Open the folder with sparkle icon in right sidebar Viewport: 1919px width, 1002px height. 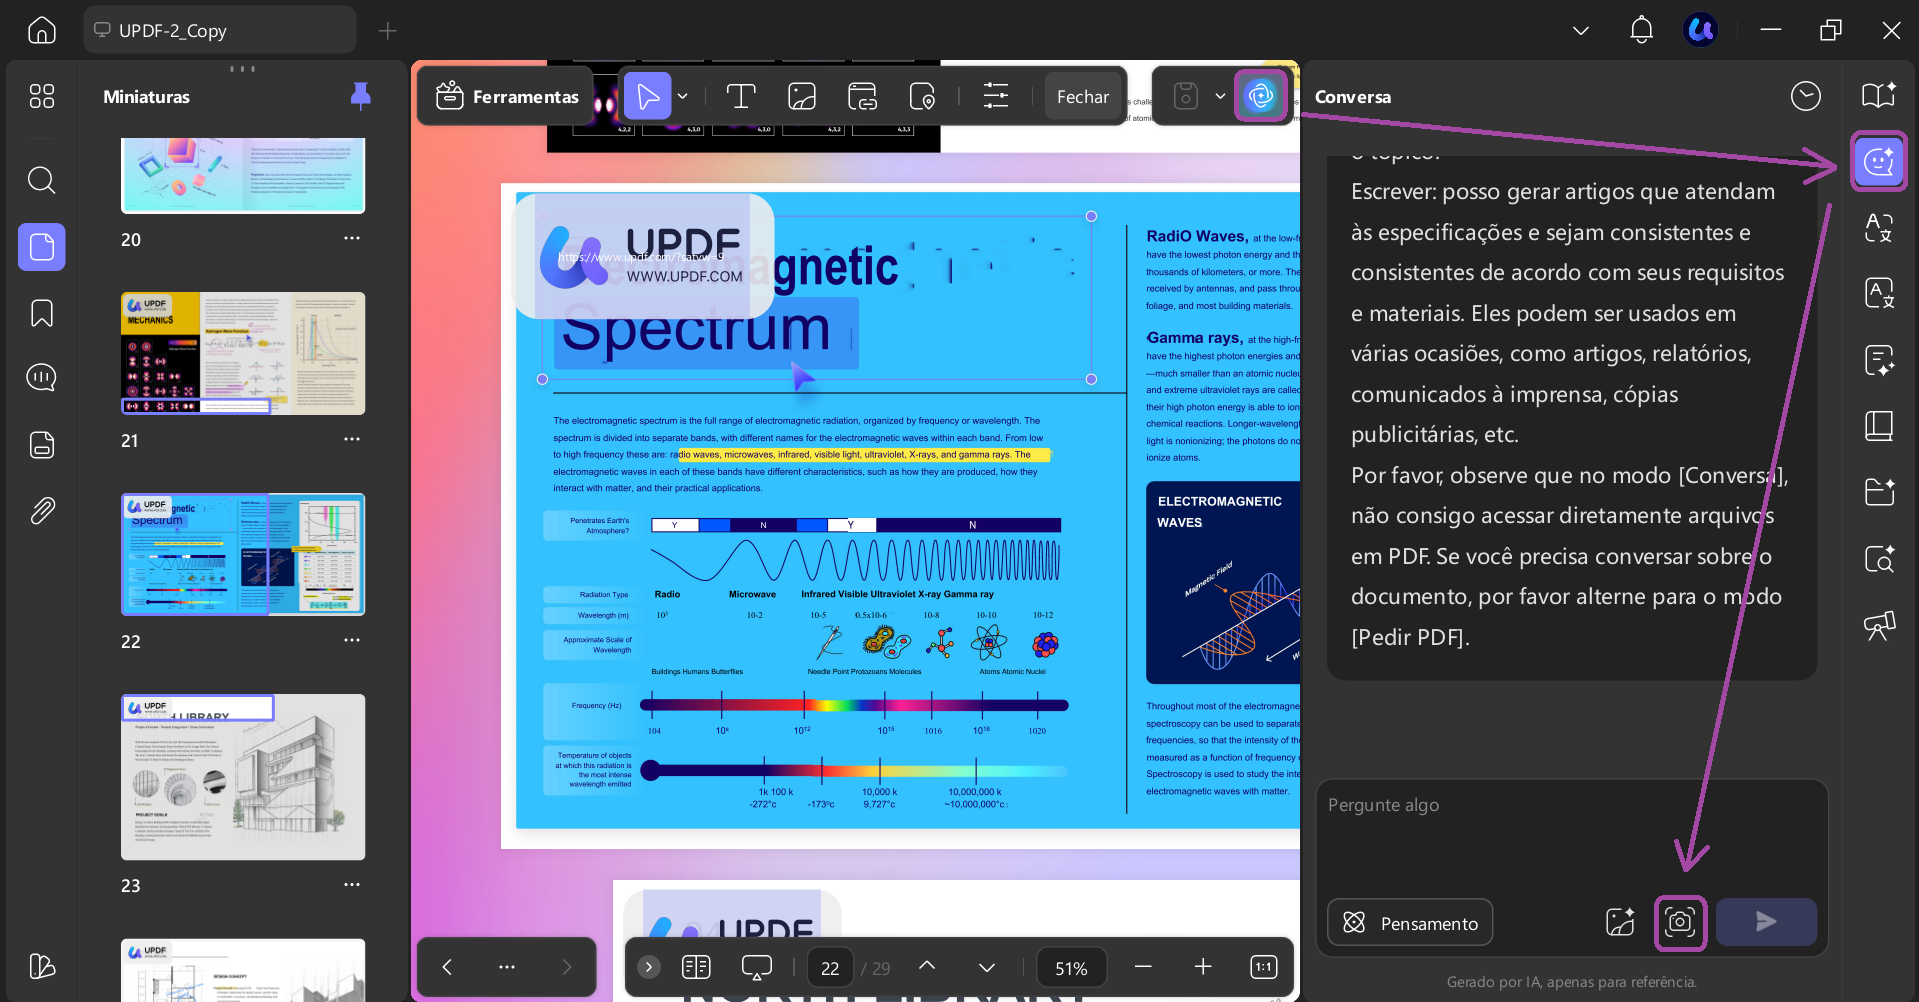[x=1879, y=492]
